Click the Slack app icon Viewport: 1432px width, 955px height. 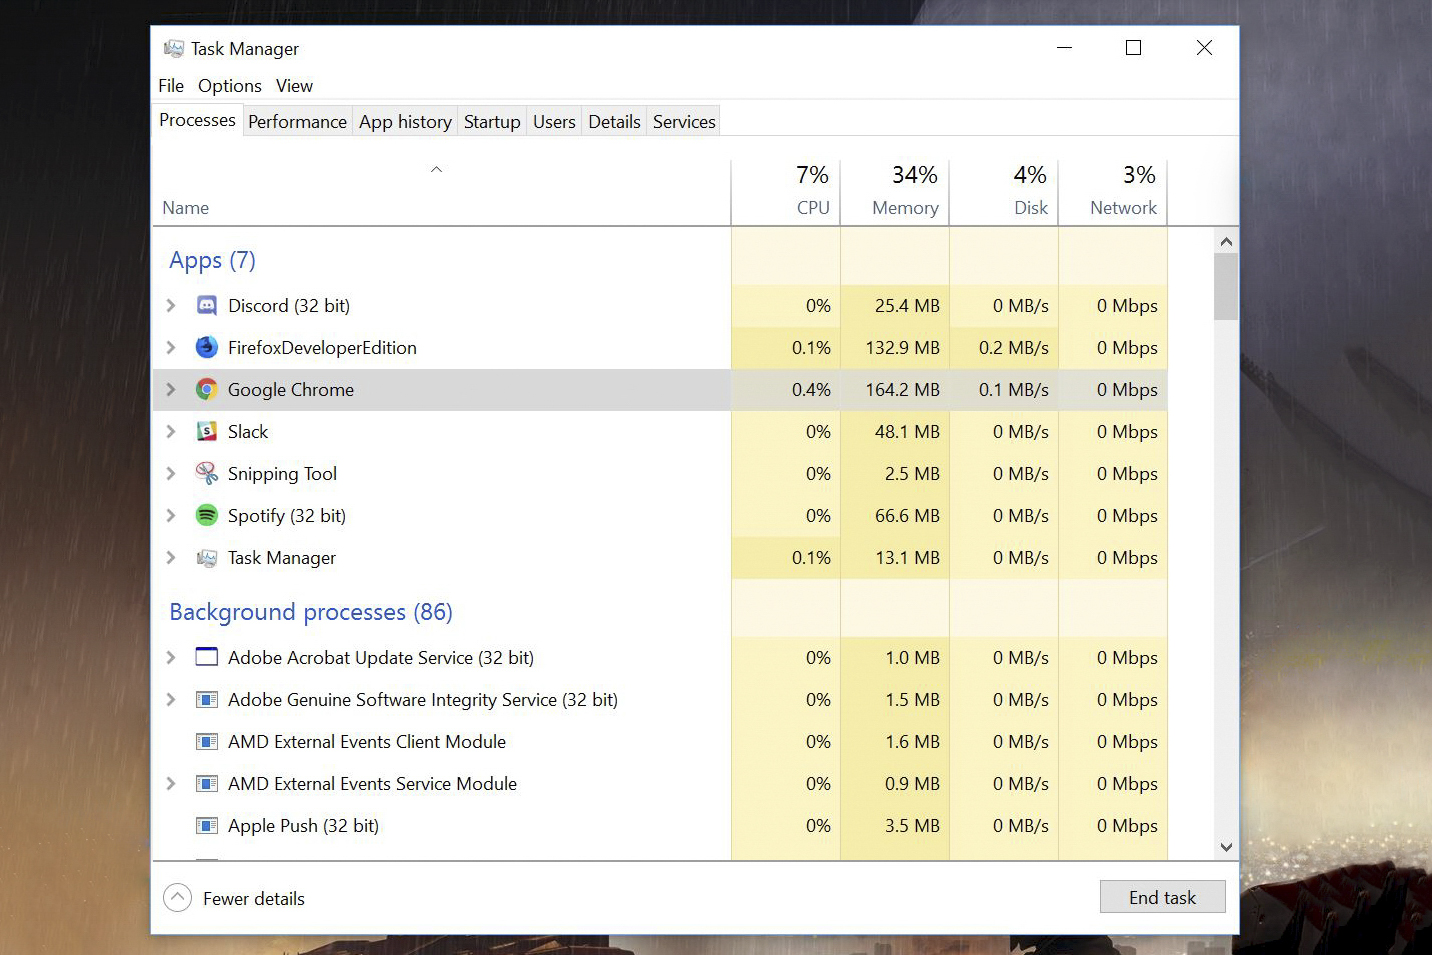pyautogui.click(x=207, y=432)
